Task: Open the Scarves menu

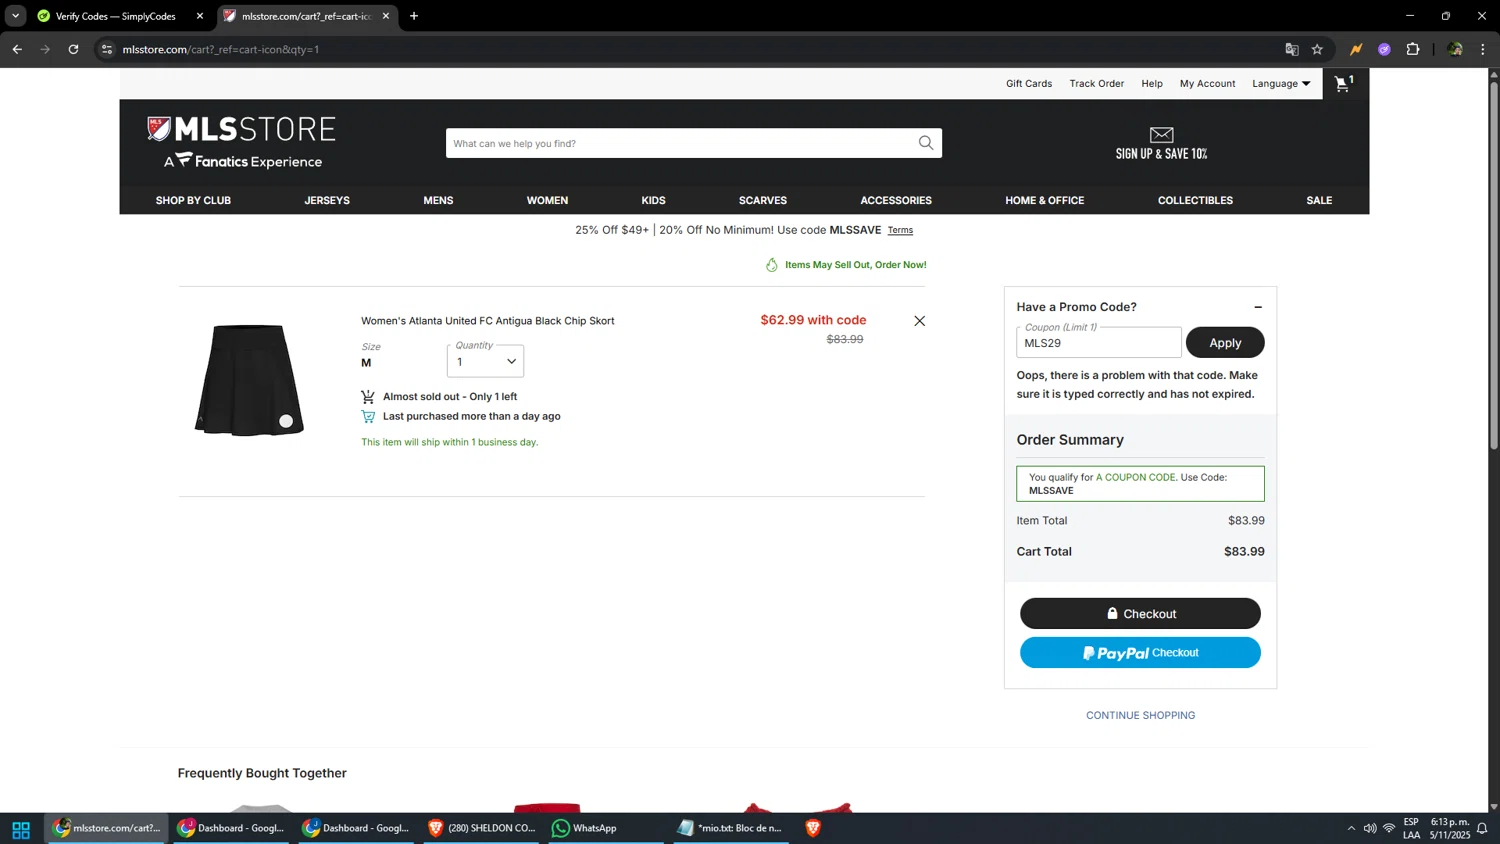Action: point(763,200)
